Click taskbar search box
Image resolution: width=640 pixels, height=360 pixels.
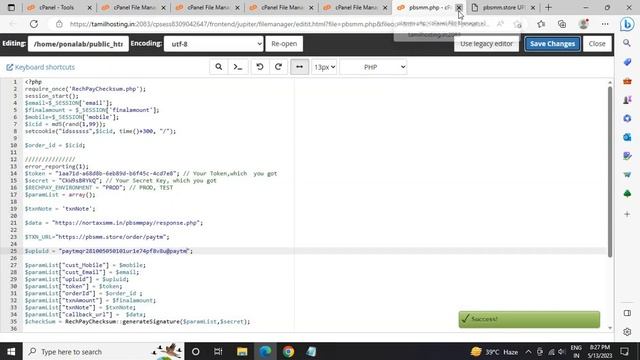[x=104, y=351]
